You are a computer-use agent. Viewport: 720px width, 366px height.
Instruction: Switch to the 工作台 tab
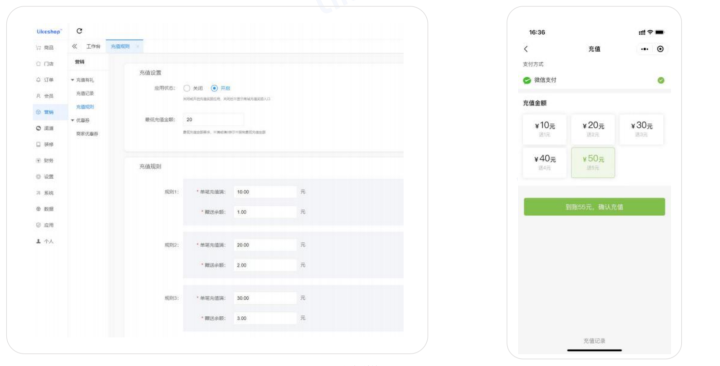tap(93, 46)
